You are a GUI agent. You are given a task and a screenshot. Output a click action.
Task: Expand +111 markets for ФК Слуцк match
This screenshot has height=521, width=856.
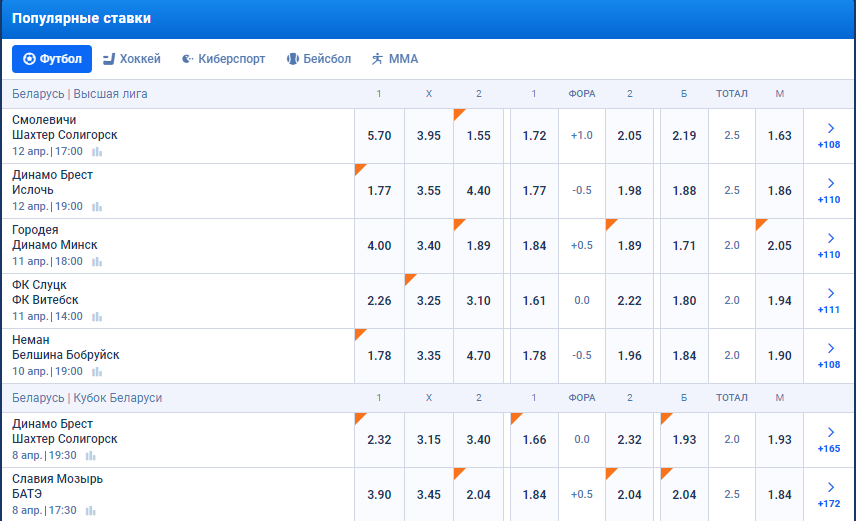pos(829,300)
